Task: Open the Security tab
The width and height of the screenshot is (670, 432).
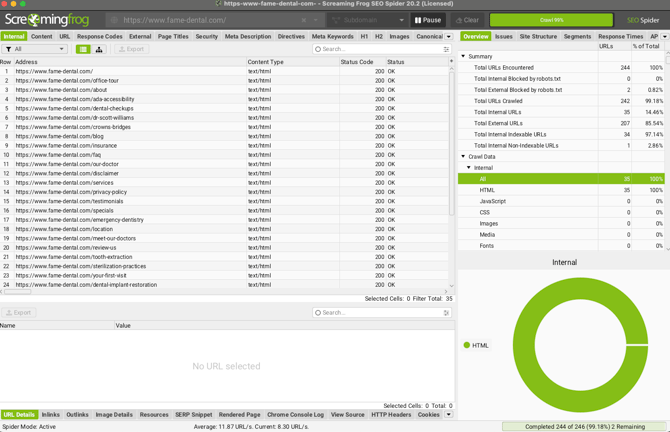Action: coord(206,36)
